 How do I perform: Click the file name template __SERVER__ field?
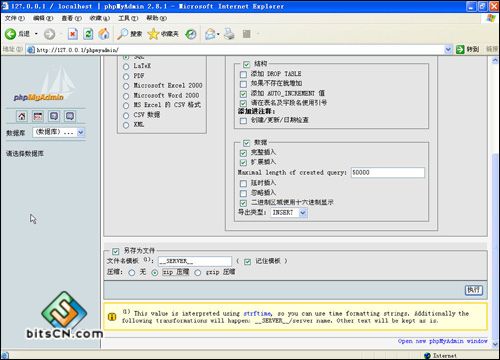(195, 261)
